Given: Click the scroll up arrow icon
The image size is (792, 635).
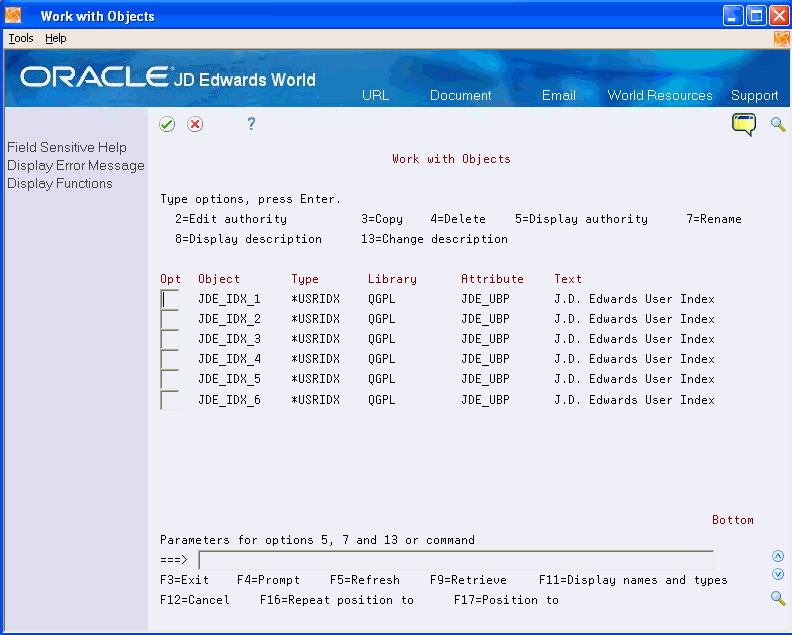Looking at the screenshot, I should [x=778, y=556].
